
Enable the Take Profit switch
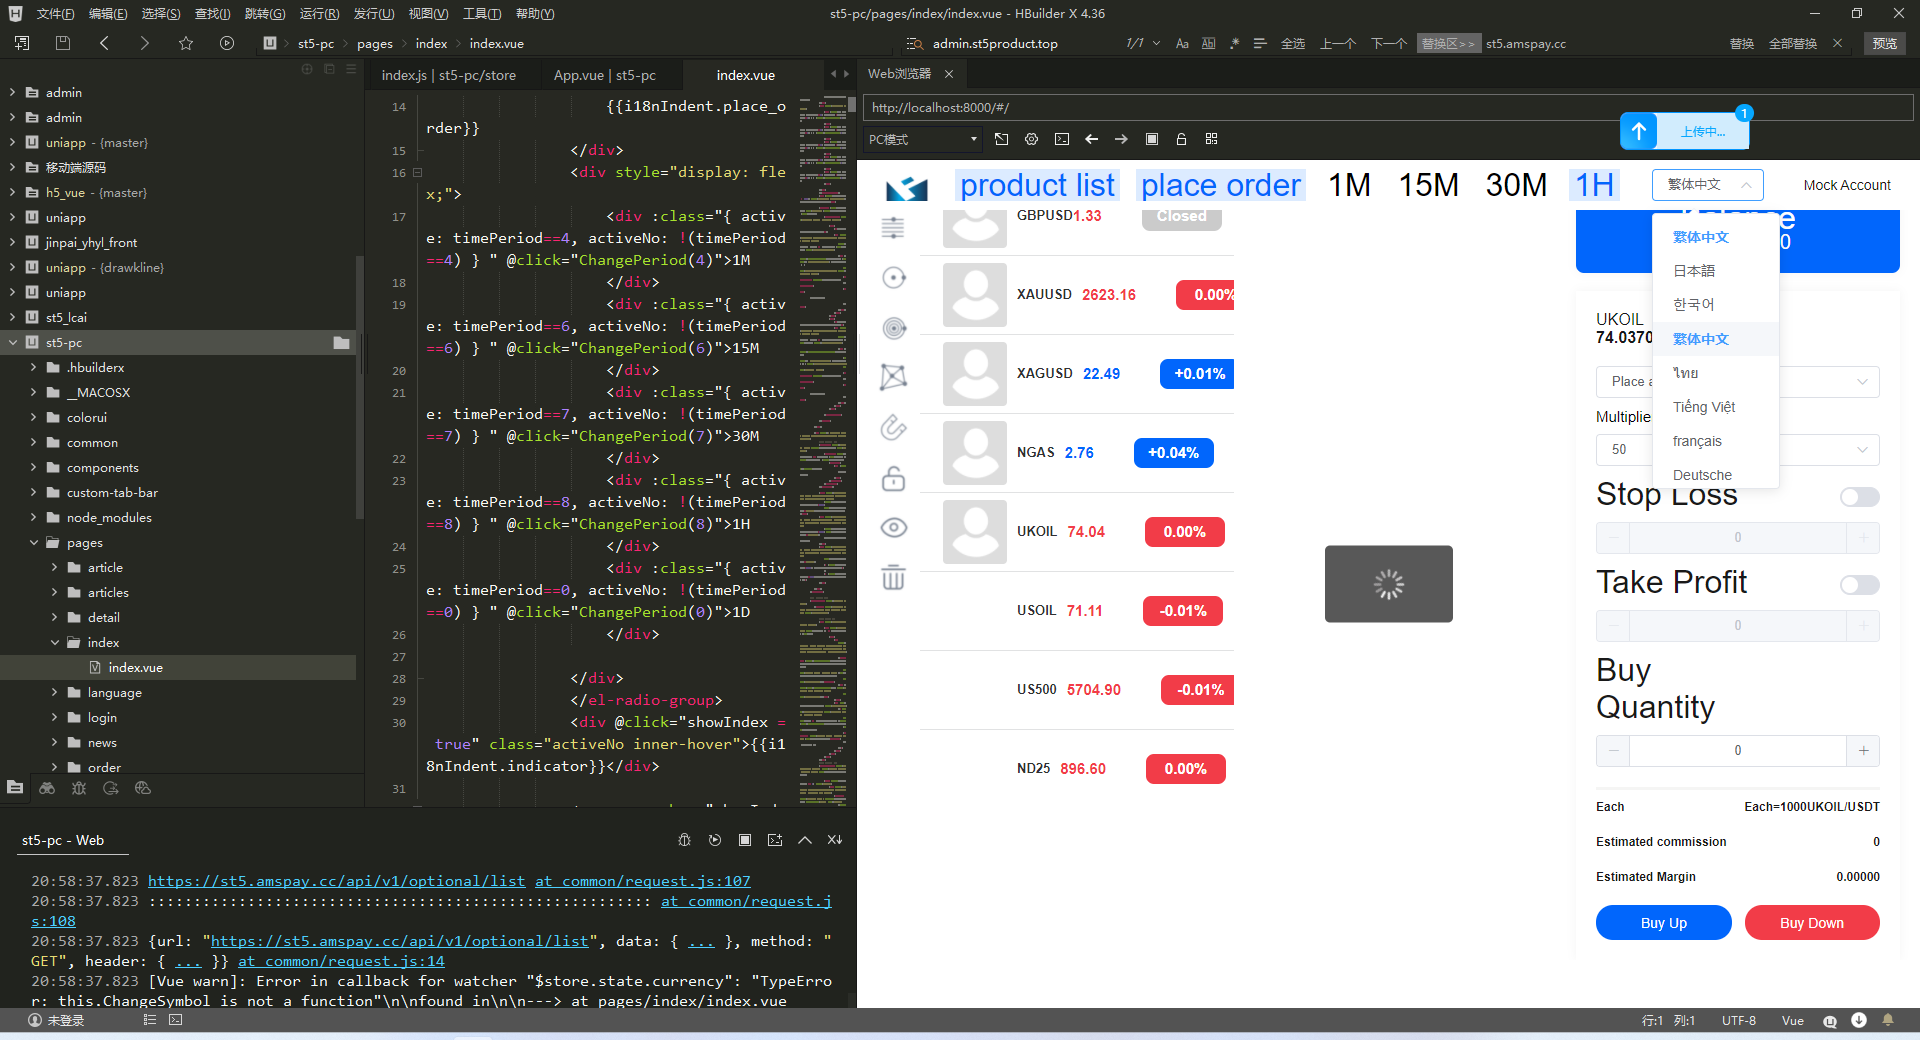coord(1859,585)
